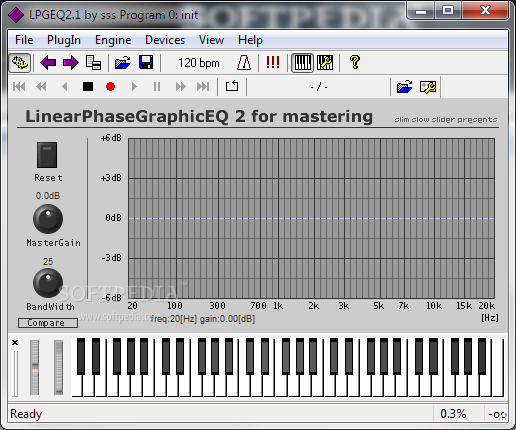Jump to end with skip-to-end button
This screenshot has height=430, width=516.
(203, 87)
